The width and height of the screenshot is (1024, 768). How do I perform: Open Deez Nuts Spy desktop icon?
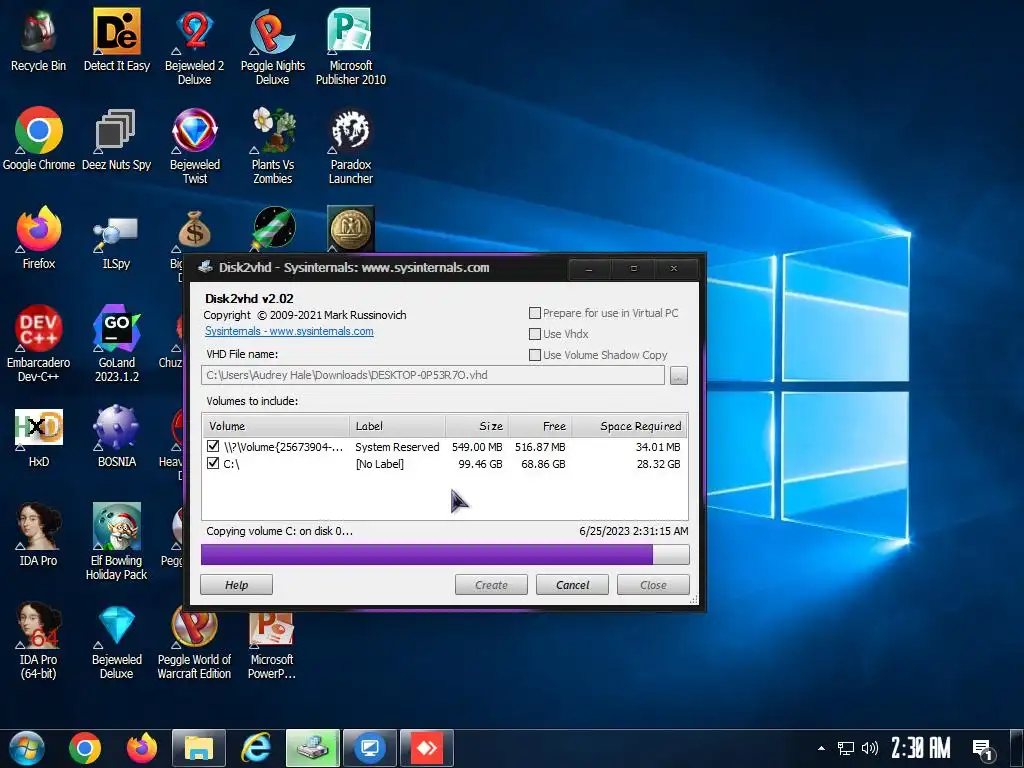(116, 139)
